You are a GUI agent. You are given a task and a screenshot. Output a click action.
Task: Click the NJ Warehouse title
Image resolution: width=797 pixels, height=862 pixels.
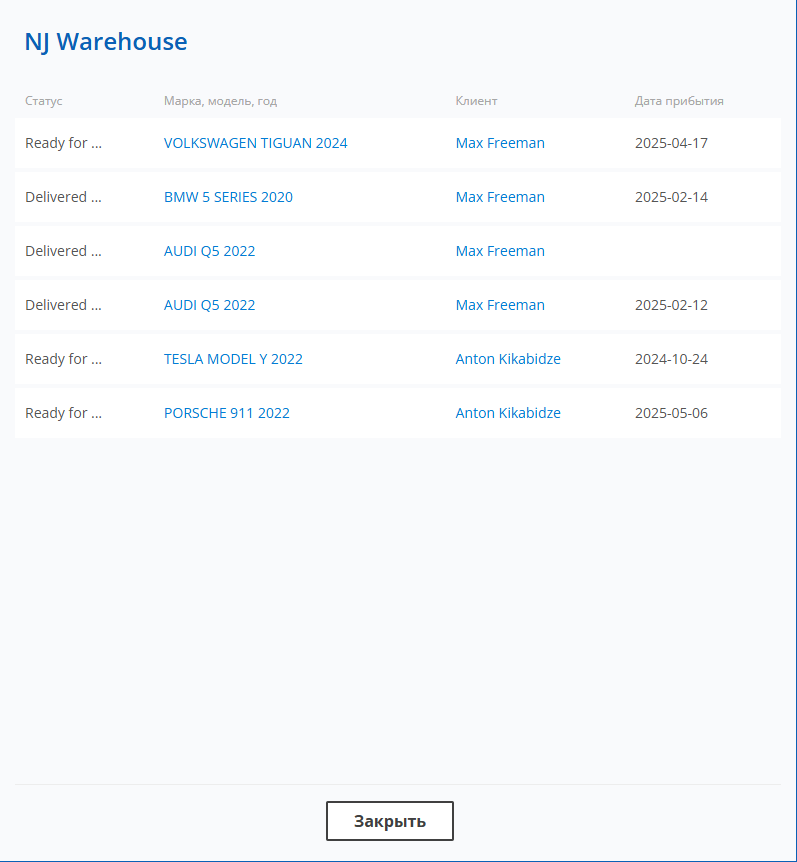[x=106, y=42]
